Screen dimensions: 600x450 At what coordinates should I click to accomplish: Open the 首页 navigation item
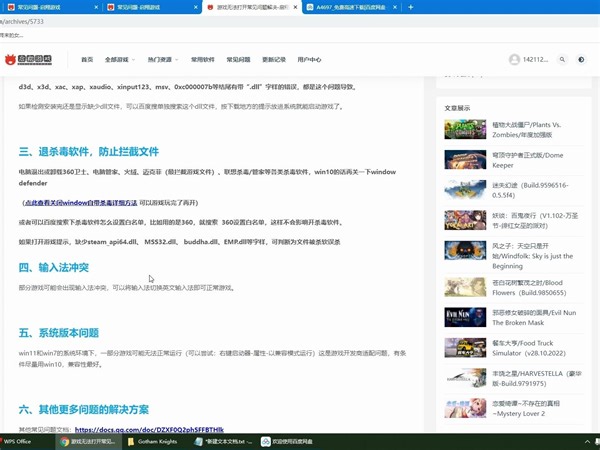pos(87,59)
